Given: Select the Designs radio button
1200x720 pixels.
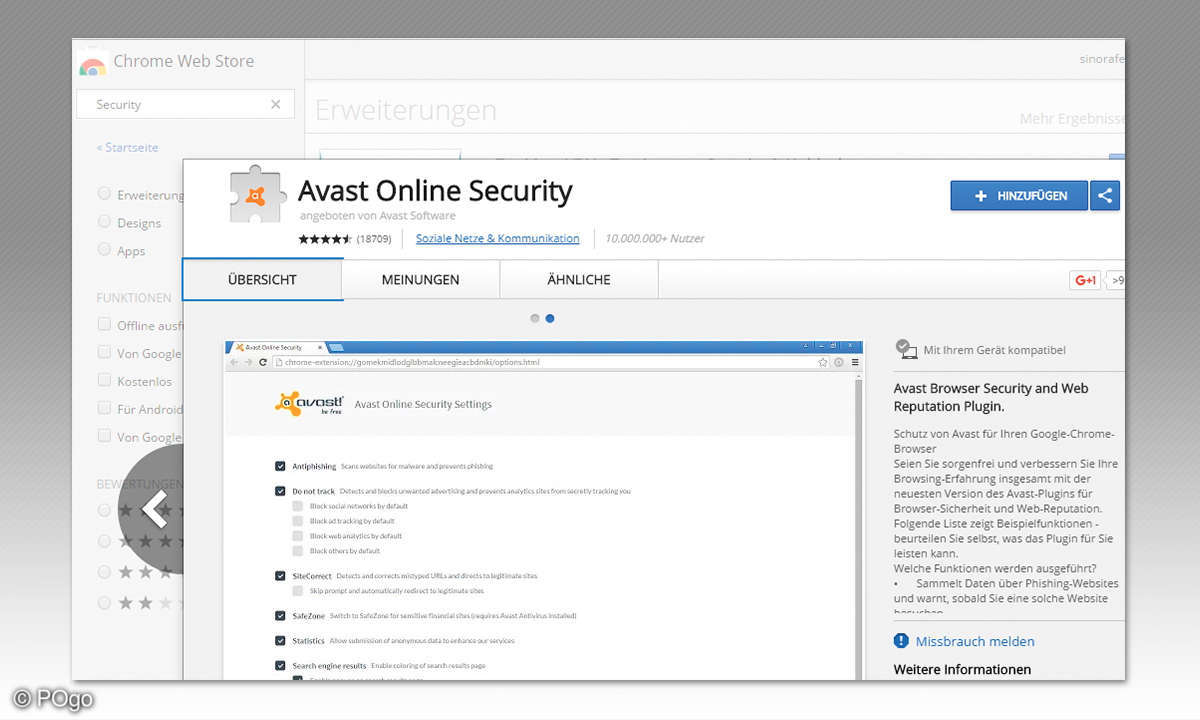Looking at the screenshot, I should (x=104, y=222).
